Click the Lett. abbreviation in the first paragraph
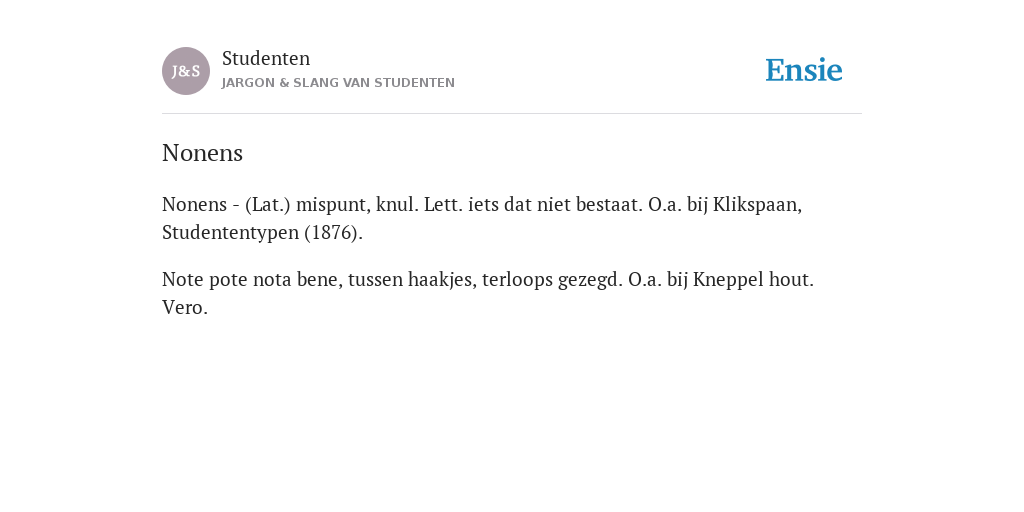The image size is (1024, 512). pos(443,205)
